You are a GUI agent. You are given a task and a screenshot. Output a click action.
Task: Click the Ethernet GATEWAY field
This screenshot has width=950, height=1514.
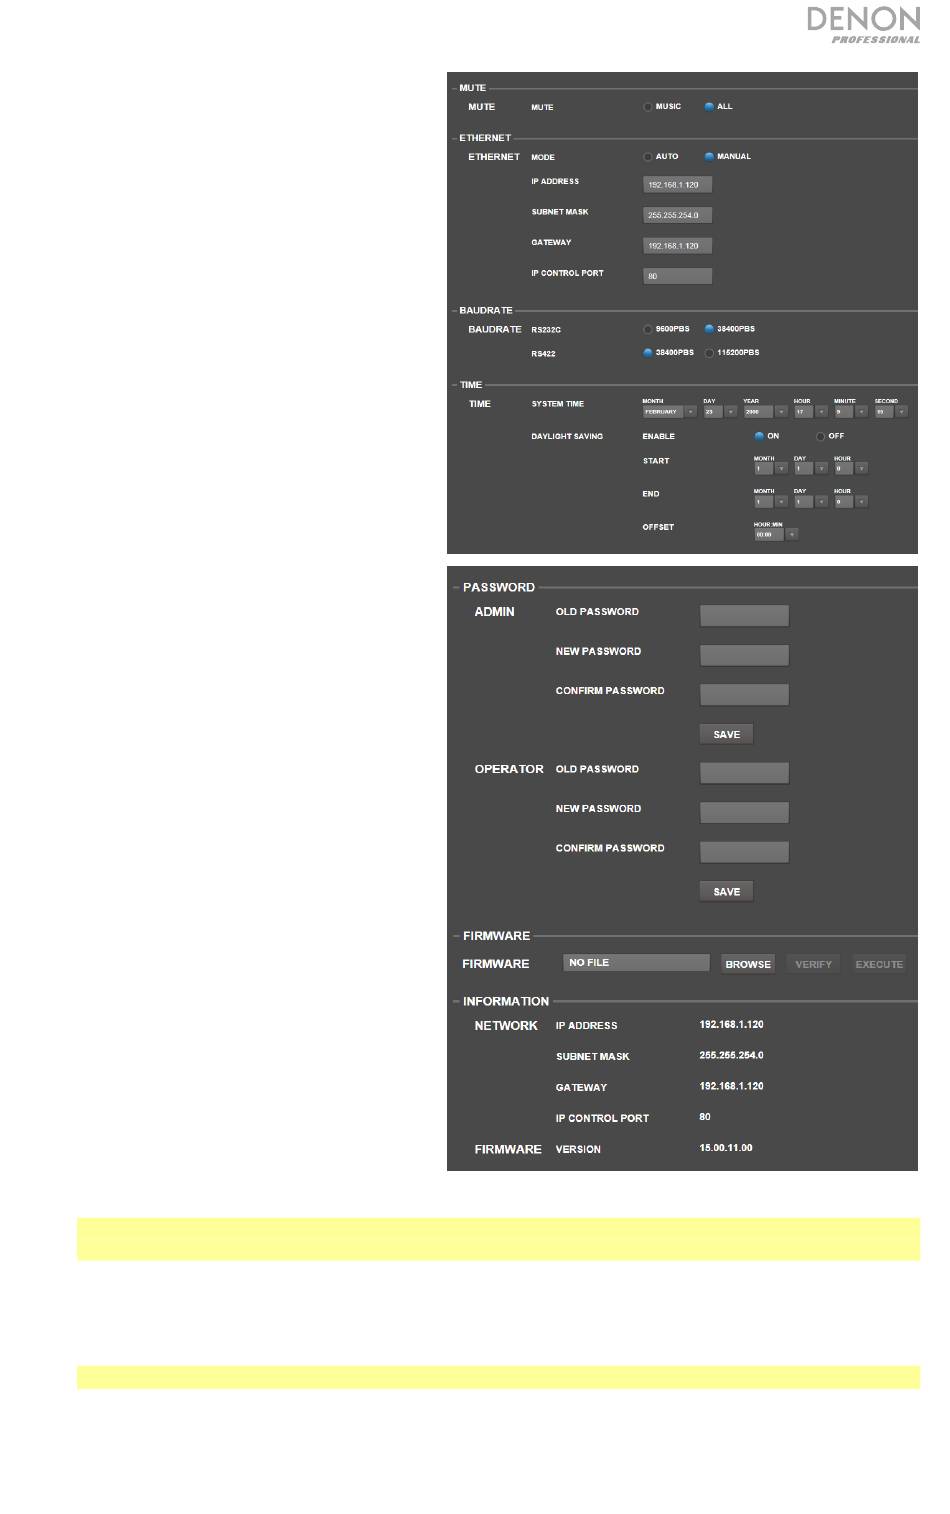[x=677, y=246]
